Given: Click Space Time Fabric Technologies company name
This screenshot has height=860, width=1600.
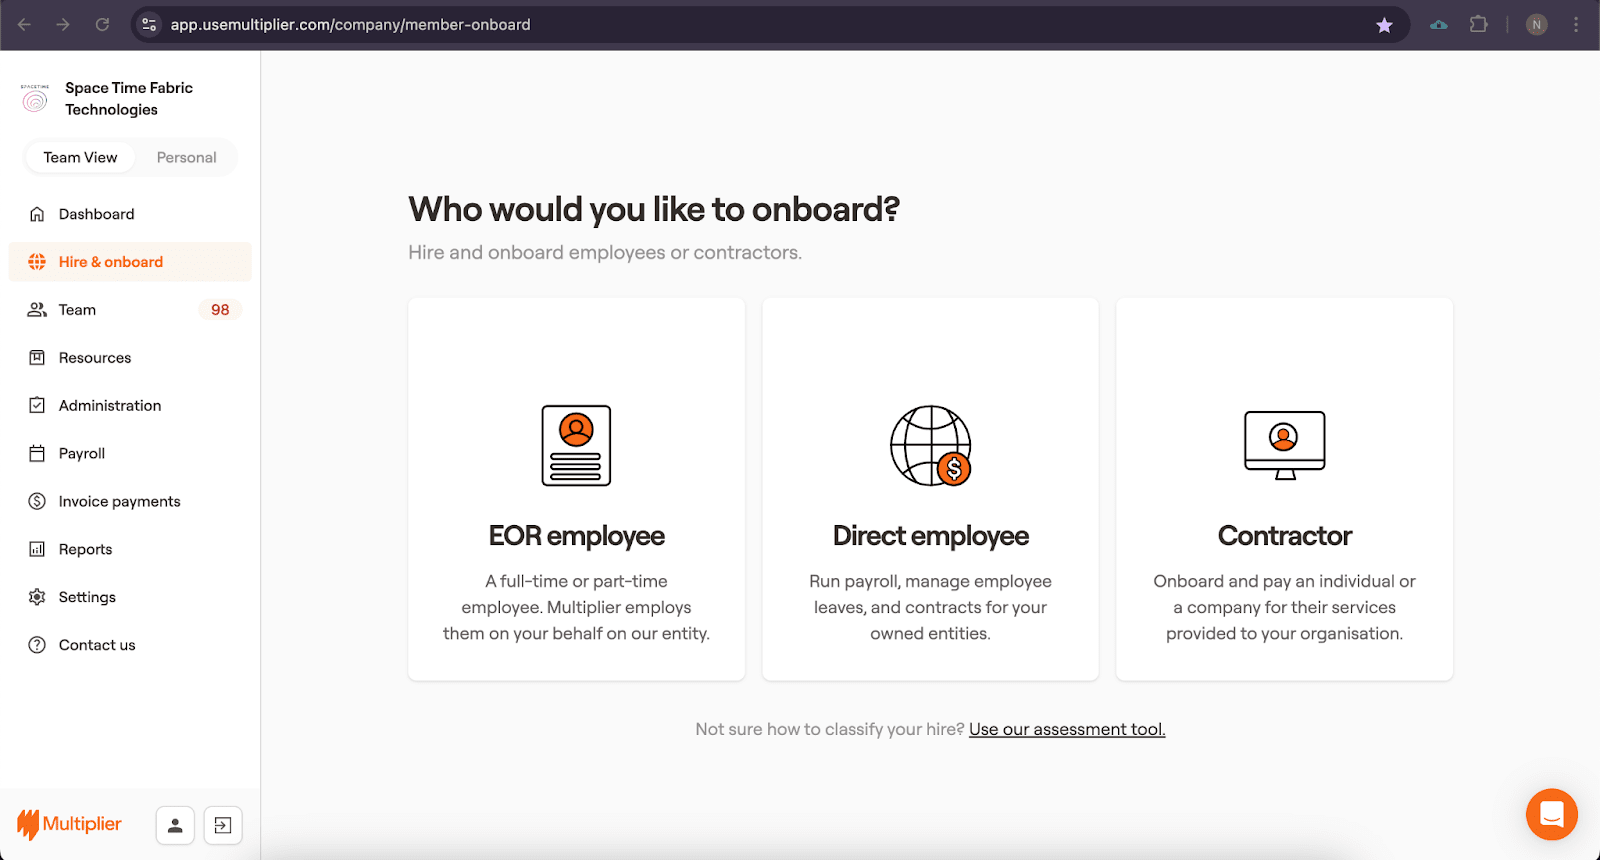Looking at the screenshot, I should (x=129, y=99).
